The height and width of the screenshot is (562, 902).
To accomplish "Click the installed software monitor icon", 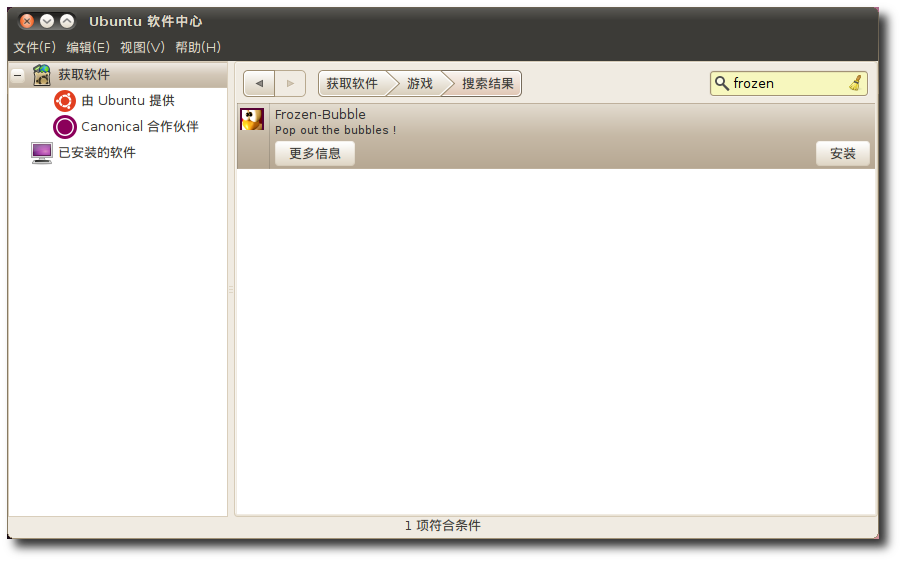I will click(x=42, y=153).
